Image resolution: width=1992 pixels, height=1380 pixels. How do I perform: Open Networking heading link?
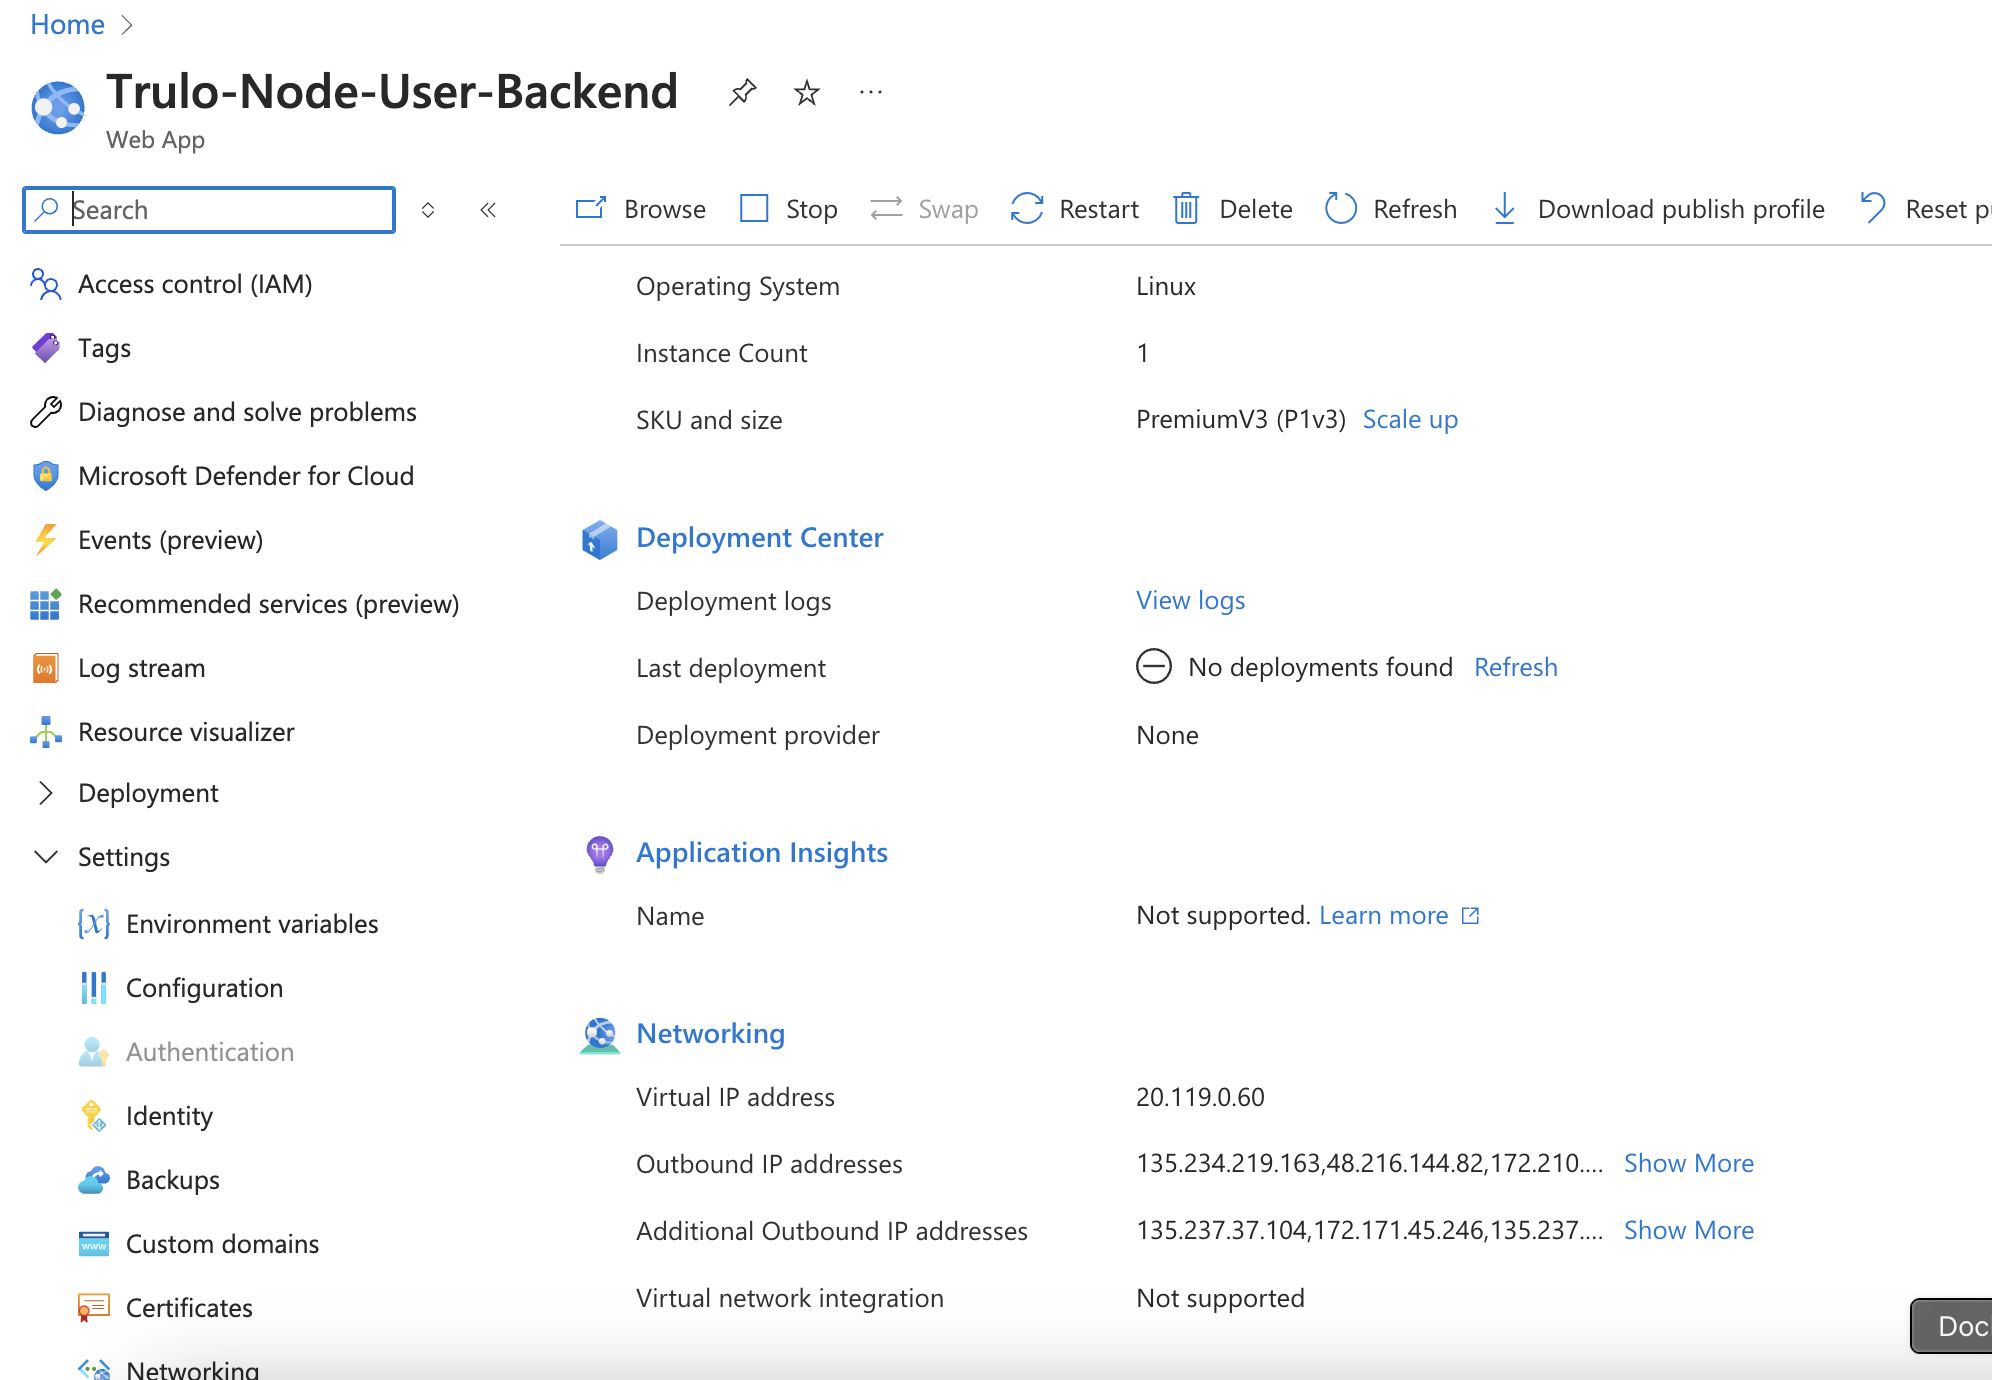(x=711, y=1034)
